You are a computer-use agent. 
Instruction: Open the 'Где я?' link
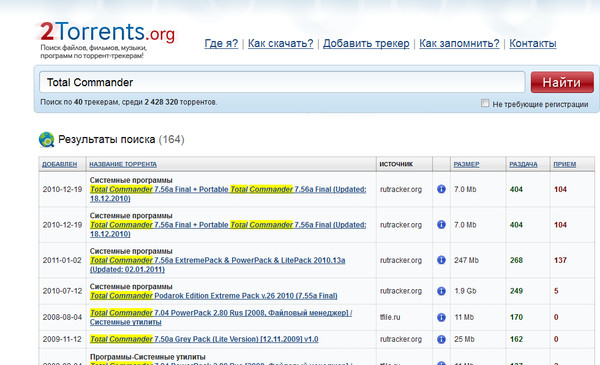tap(221, 44)
